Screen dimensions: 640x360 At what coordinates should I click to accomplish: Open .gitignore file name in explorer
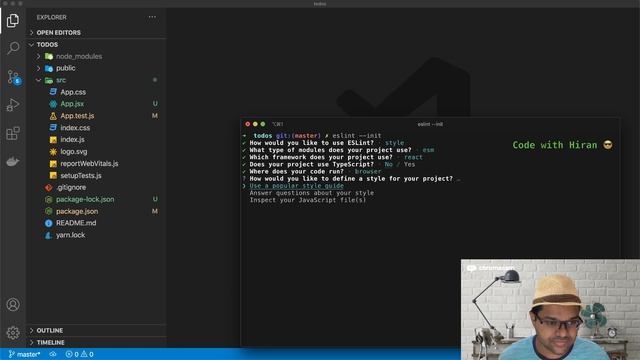[71, 187]
